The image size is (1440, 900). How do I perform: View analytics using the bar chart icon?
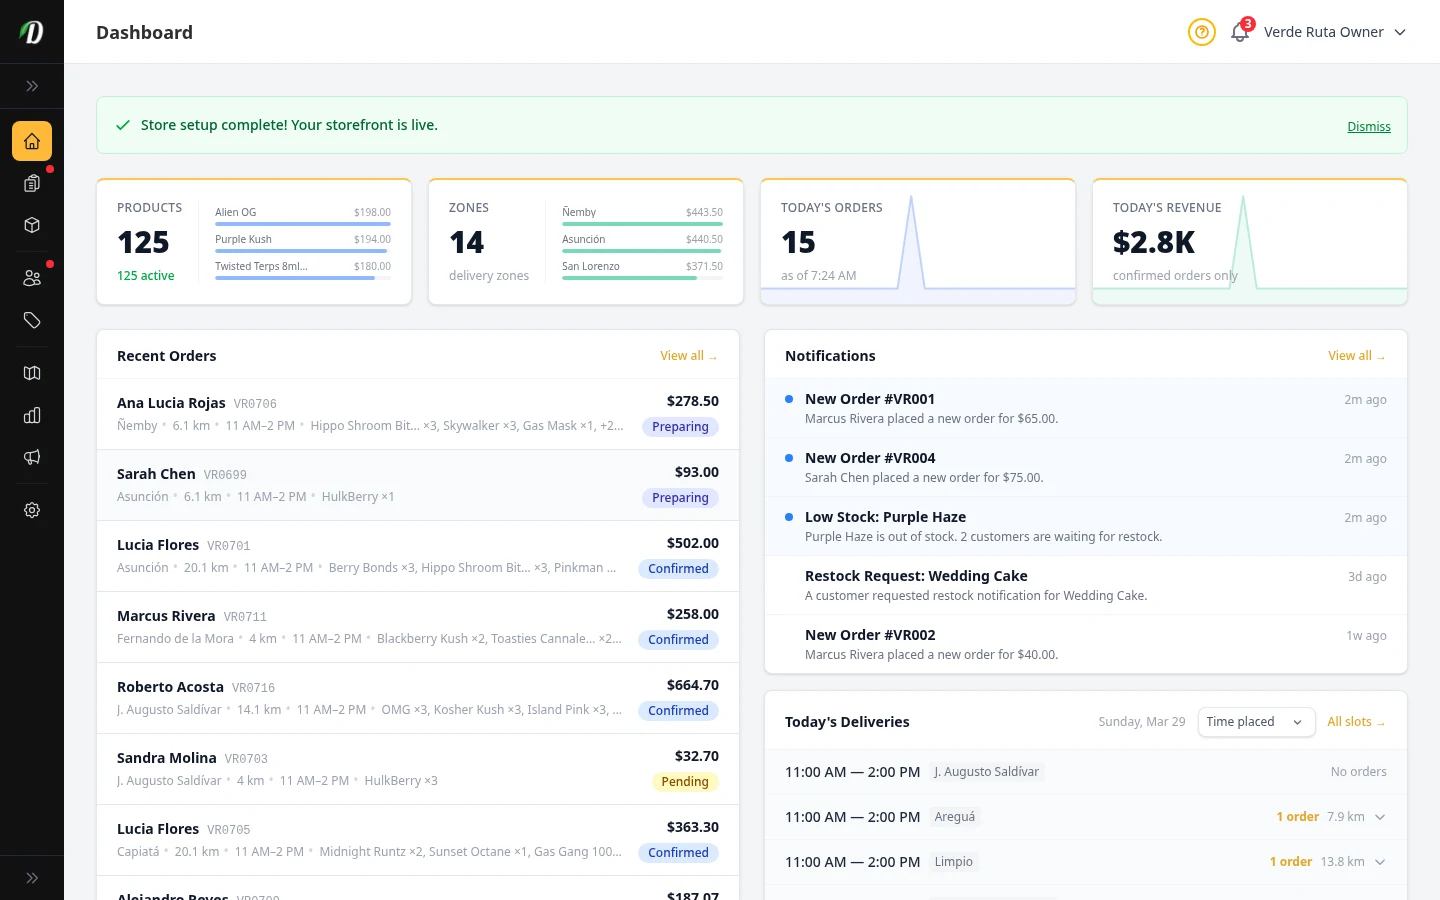pos(32,415)
